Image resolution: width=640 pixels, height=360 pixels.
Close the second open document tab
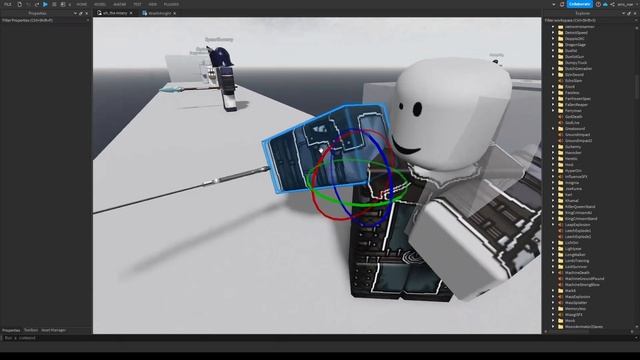point(174,13)
